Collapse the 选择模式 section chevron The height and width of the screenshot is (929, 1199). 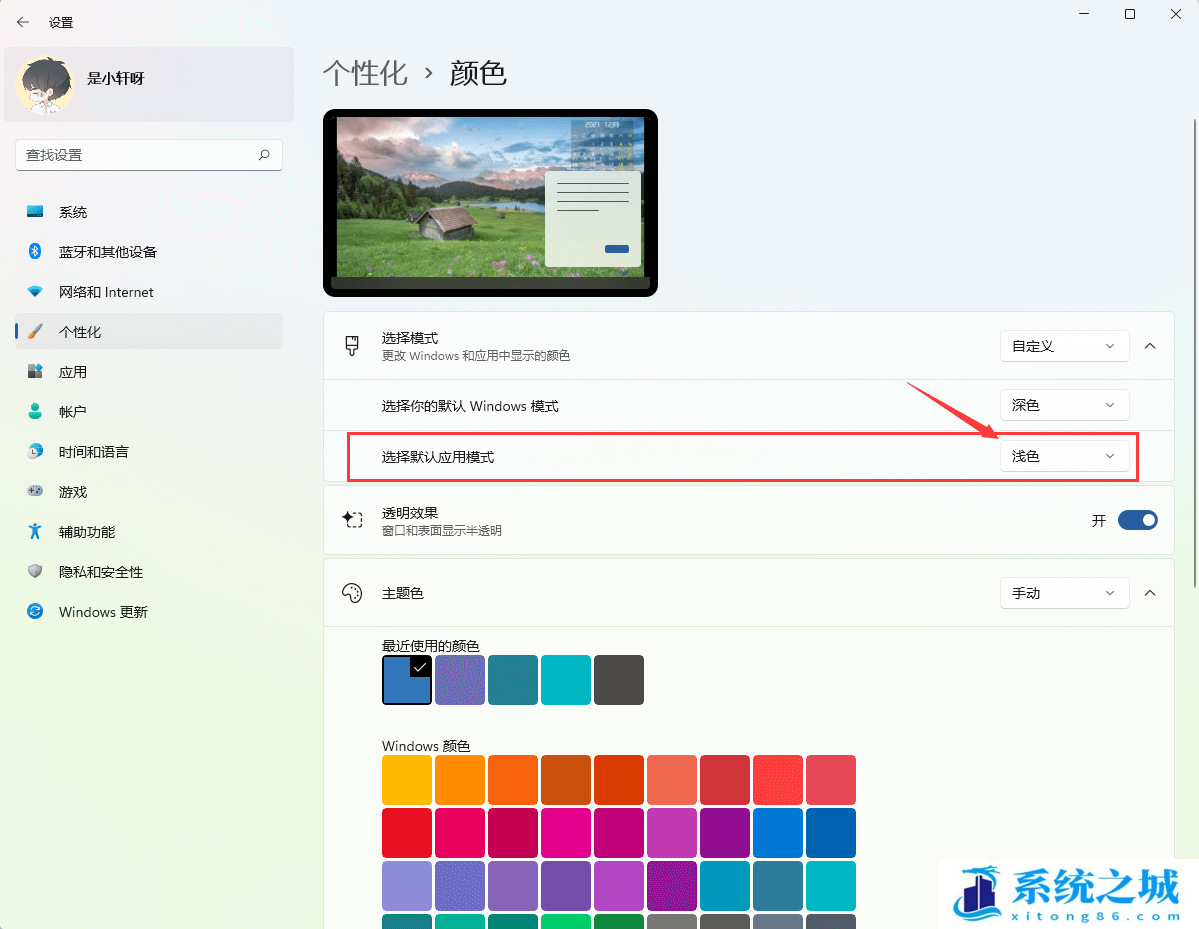pyautogui.click(x=1149, y=346)
